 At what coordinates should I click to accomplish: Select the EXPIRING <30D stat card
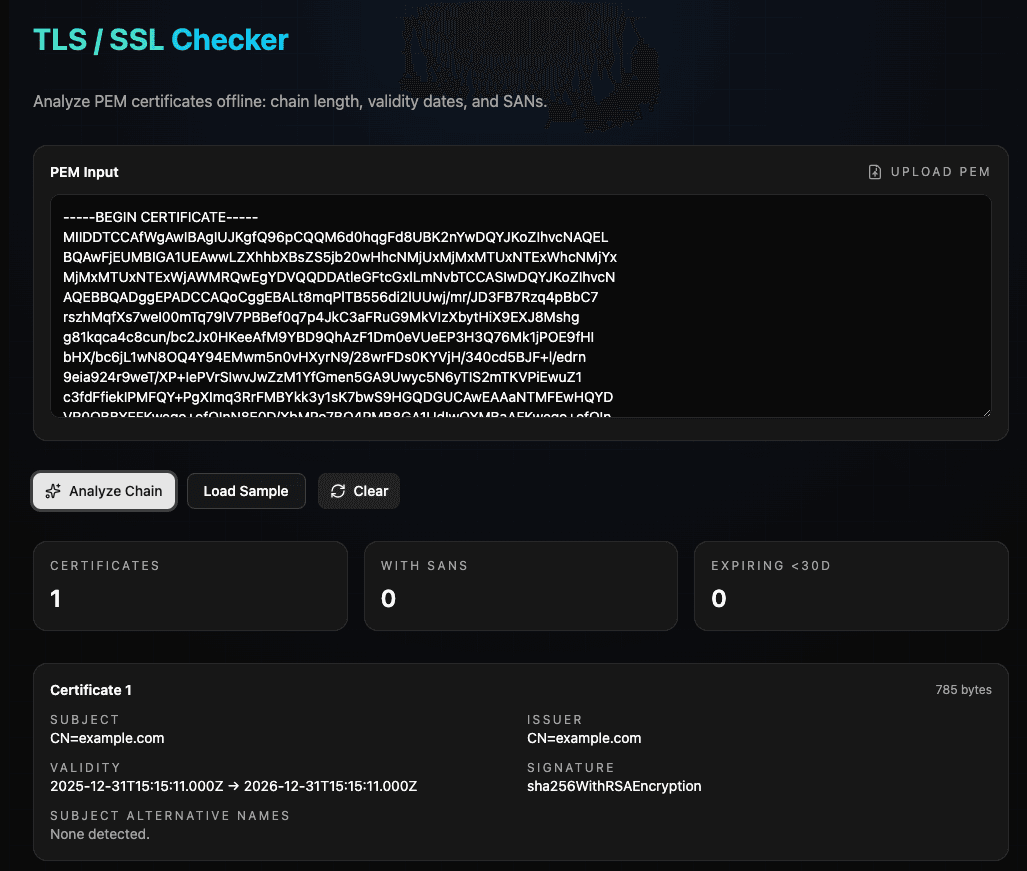pos(850,585)
